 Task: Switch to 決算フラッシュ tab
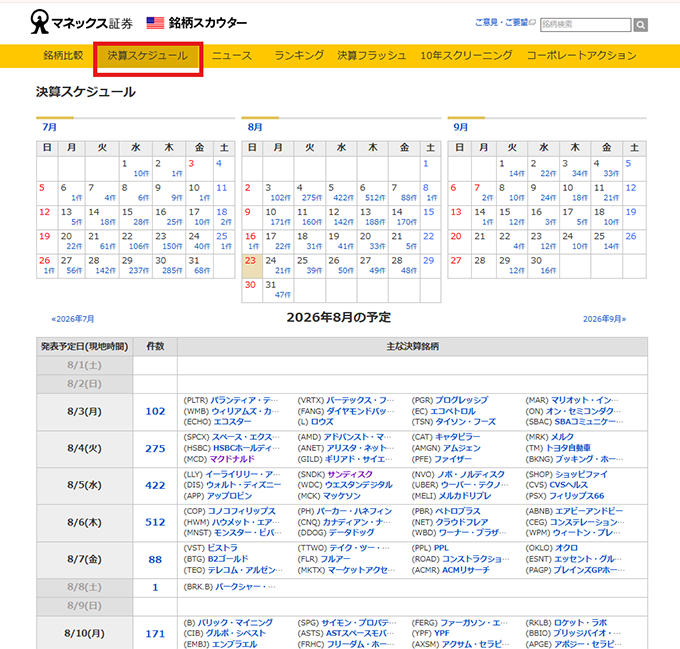pyautogui.click(x=372, y=55)
